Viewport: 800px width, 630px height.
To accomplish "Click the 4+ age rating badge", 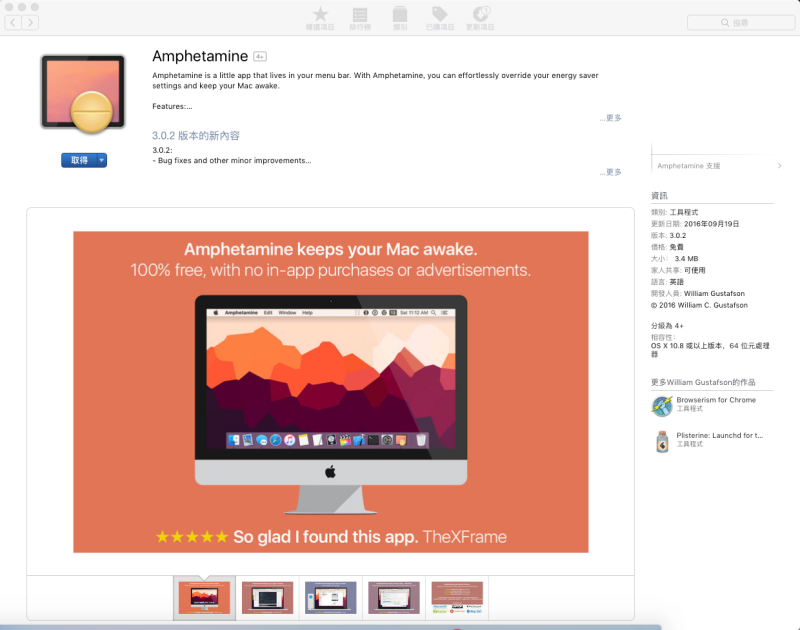I will (260, 57).
